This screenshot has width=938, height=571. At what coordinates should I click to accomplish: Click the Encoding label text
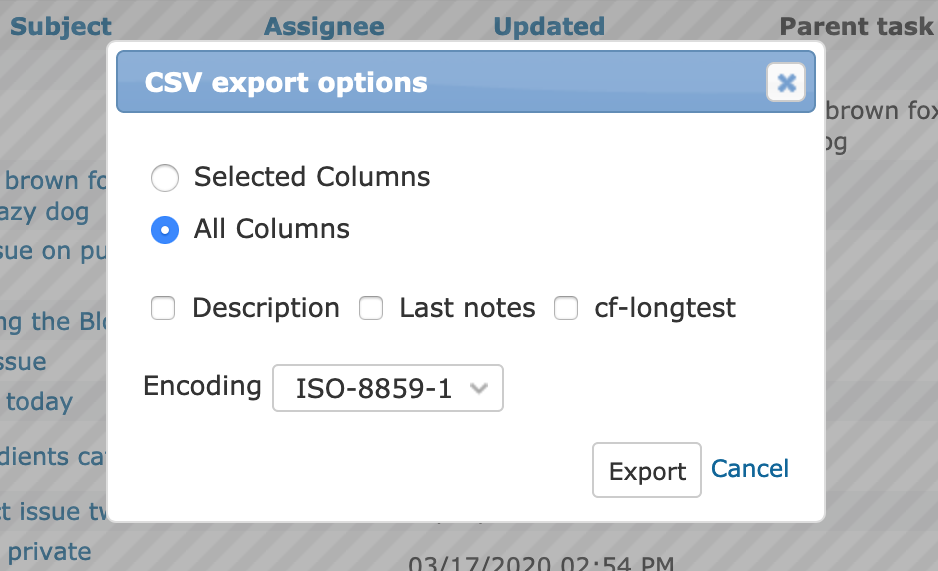(x=202, y=386)
